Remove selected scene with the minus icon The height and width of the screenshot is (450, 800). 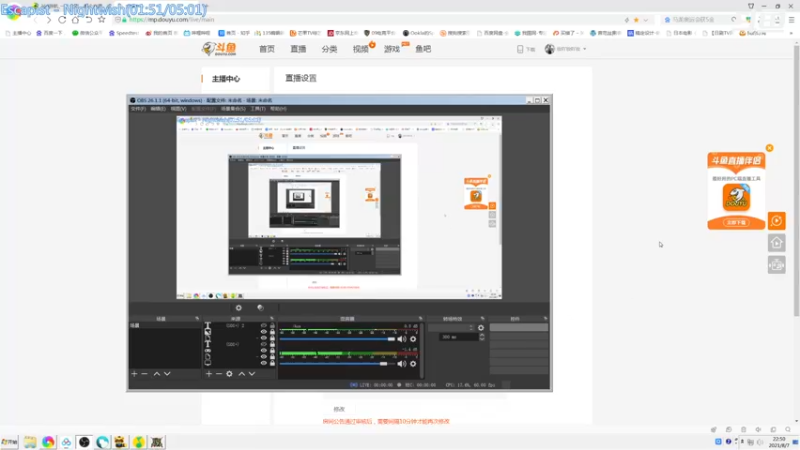pyautogui.click(x=144, y=374)
